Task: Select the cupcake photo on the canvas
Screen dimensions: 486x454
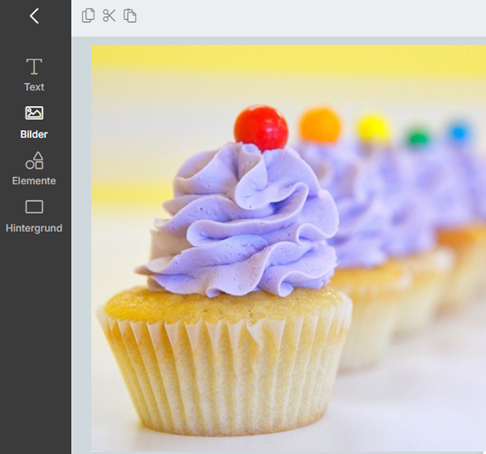Action: click(x=289, y=248)
